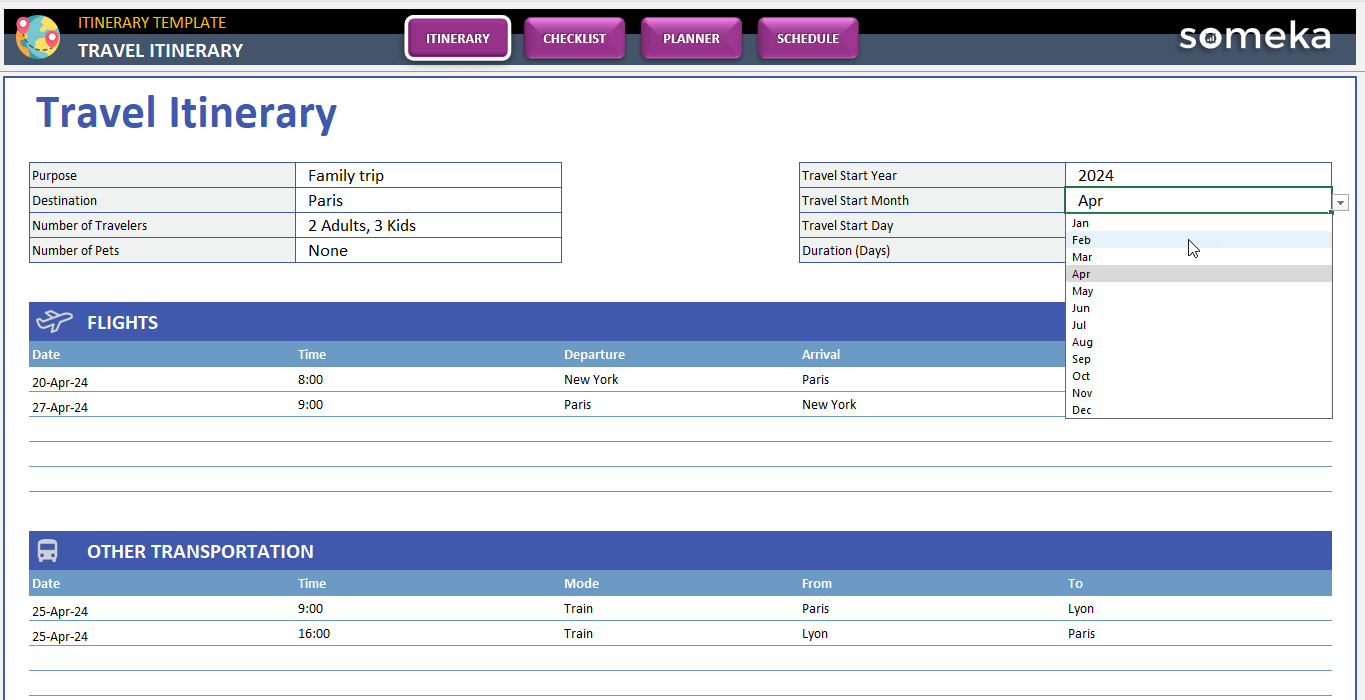The width and height of the screenshot is (1365, 700).
Task: Open the SCHEDULE section
Action: (x=808, y=38)
